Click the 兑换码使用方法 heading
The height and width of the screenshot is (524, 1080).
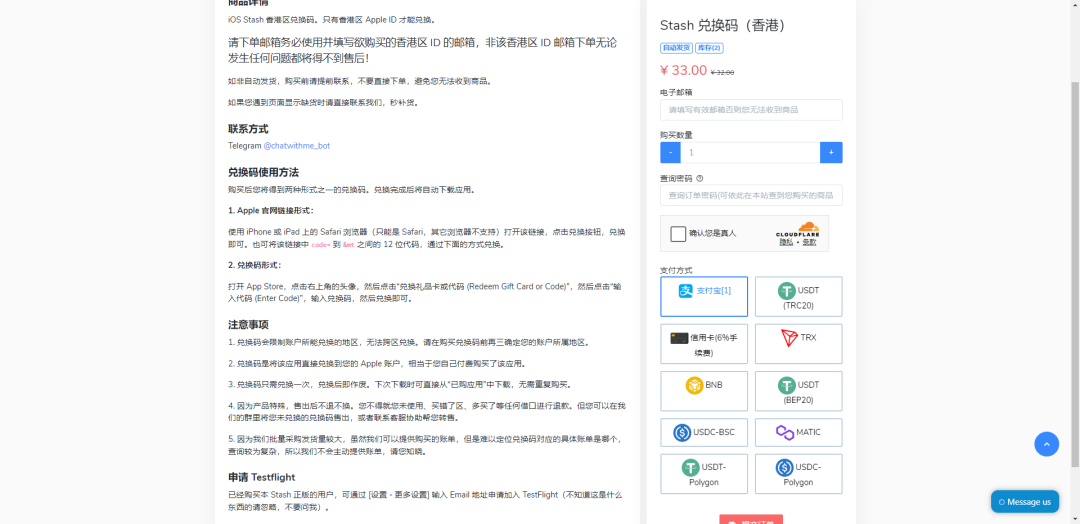[263, 172]
